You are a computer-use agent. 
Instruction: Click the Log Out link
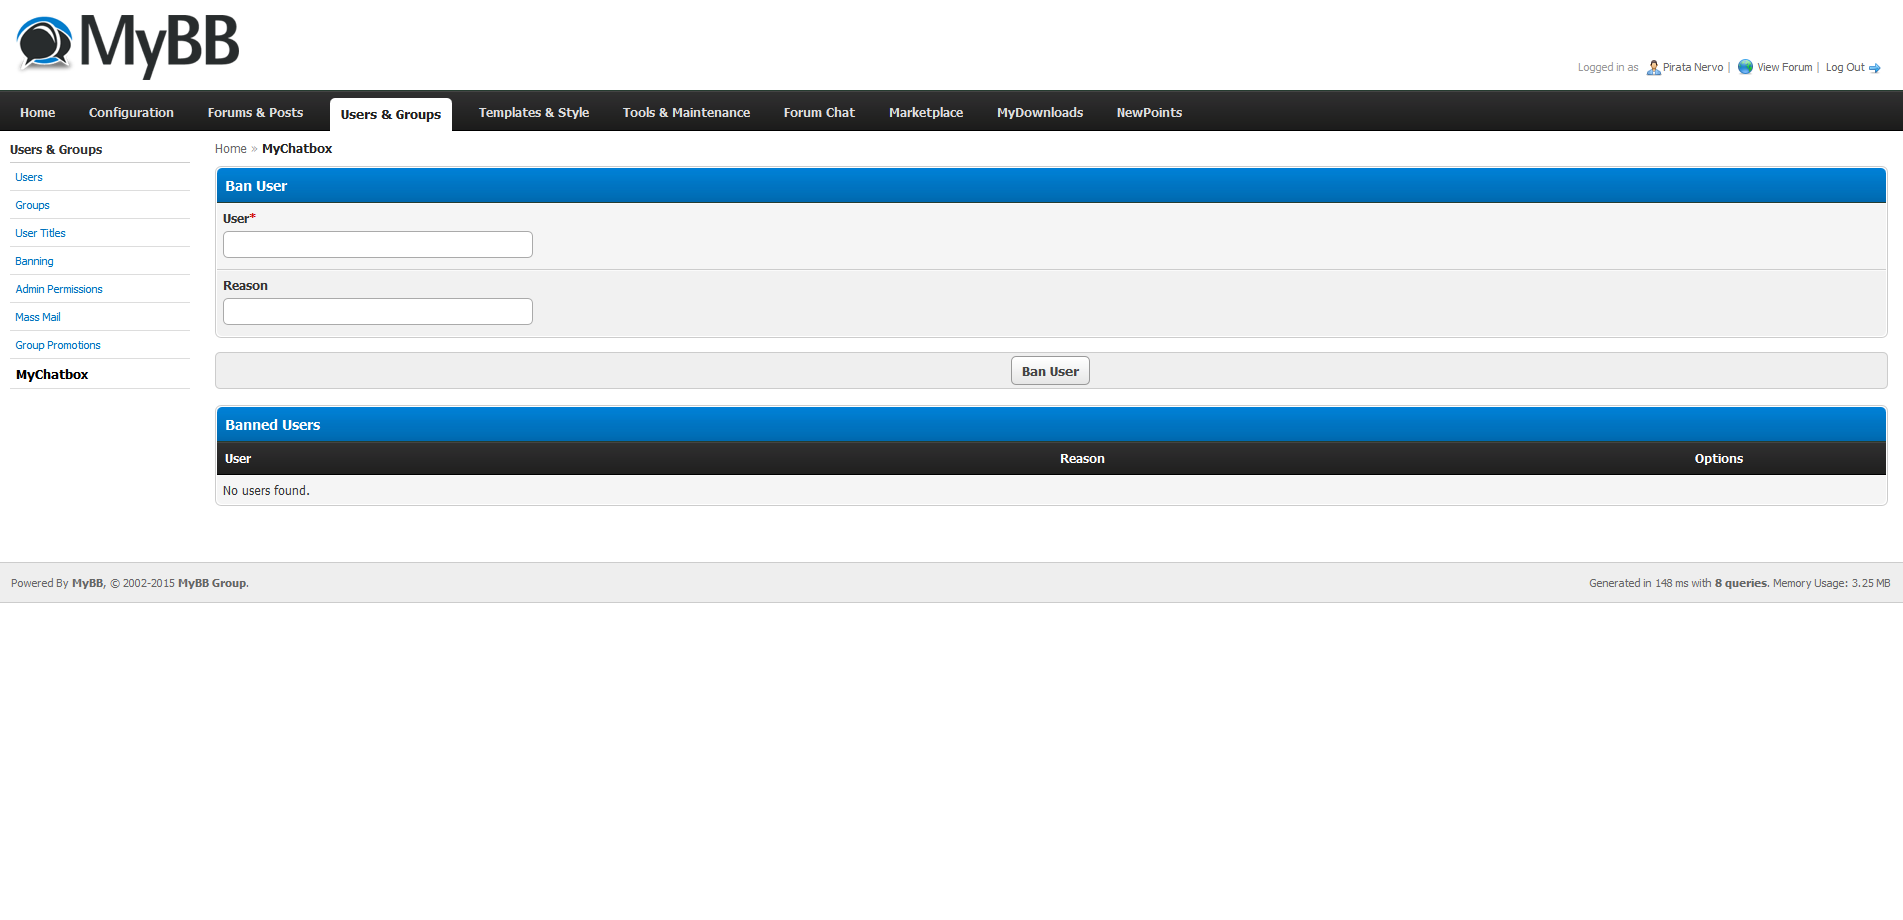pos(1845,67)
